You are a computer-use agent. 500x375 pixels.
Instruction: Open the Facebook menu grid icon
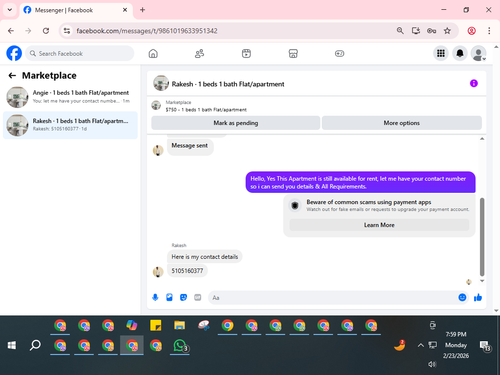(x=441, y=53)
